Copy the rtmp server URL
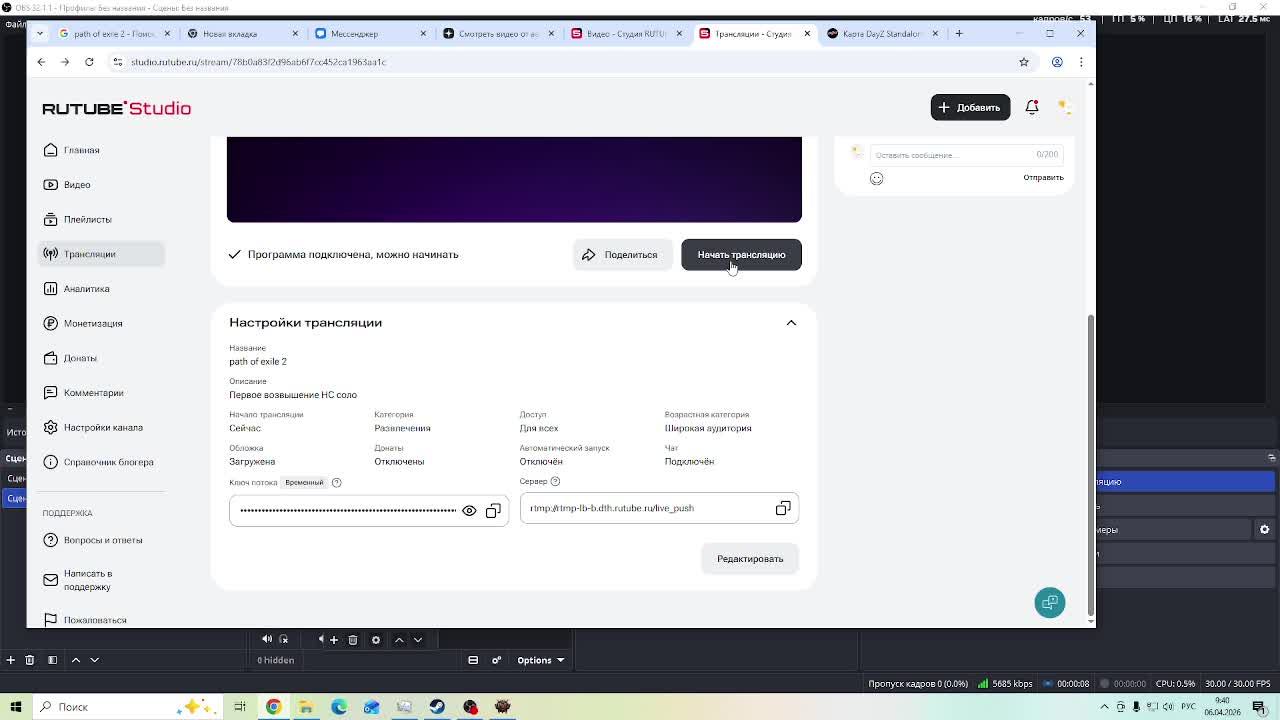Screen dimensions: 1280x720 click(783, 508)
